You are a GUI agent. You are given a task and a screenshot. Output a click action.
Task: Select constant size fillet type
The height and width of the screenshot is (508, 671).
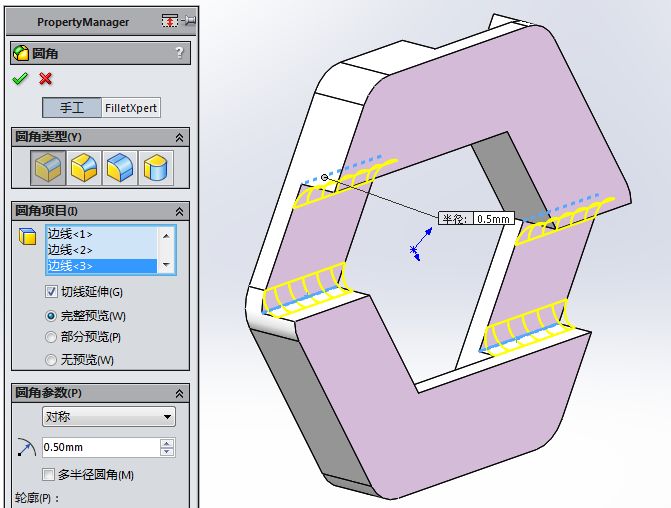(48, 168)
